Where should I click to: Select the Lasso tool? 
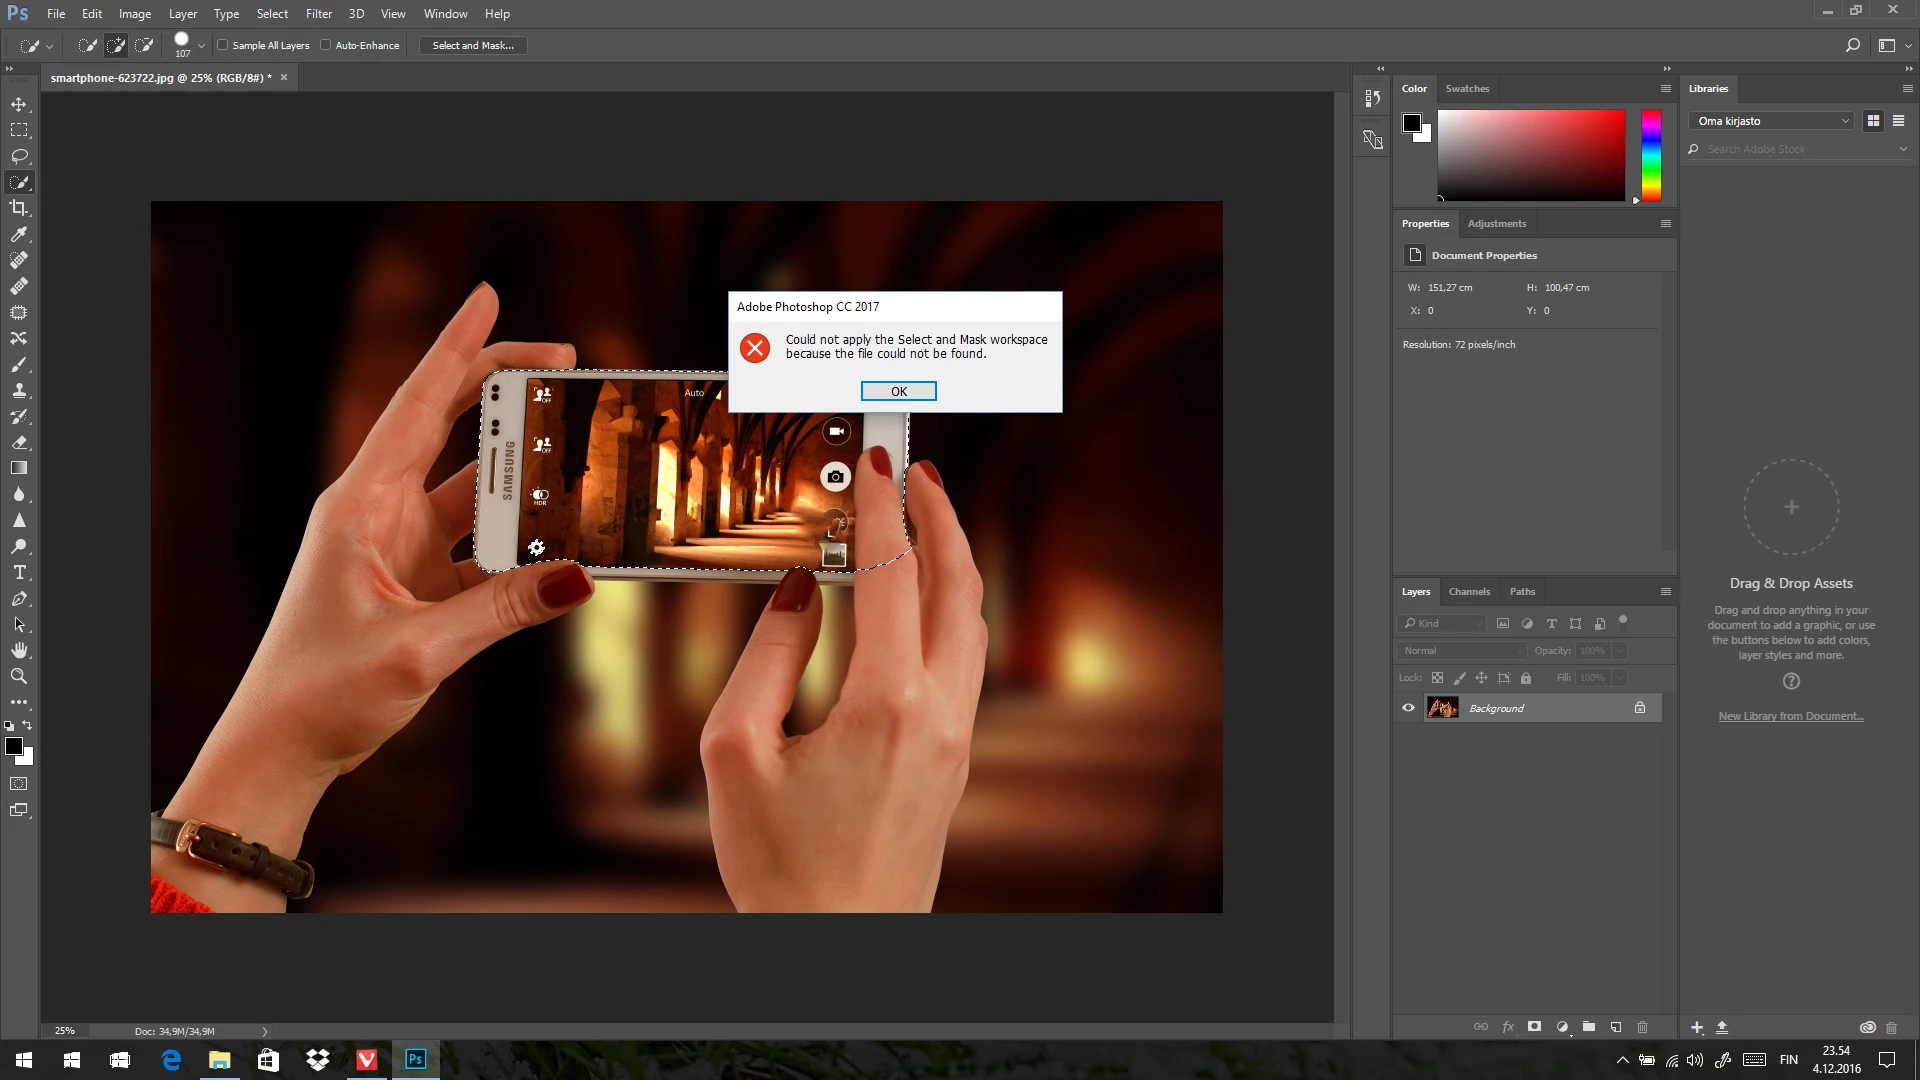[x=19, y=156]
